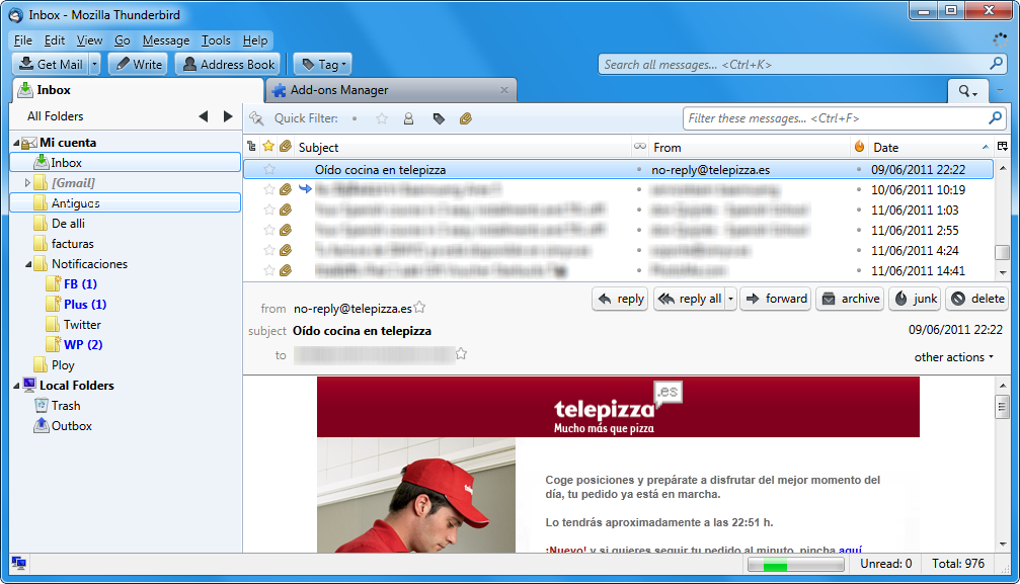Open the Address Book
Viewport: 1020px width, 584px height.
228,64
